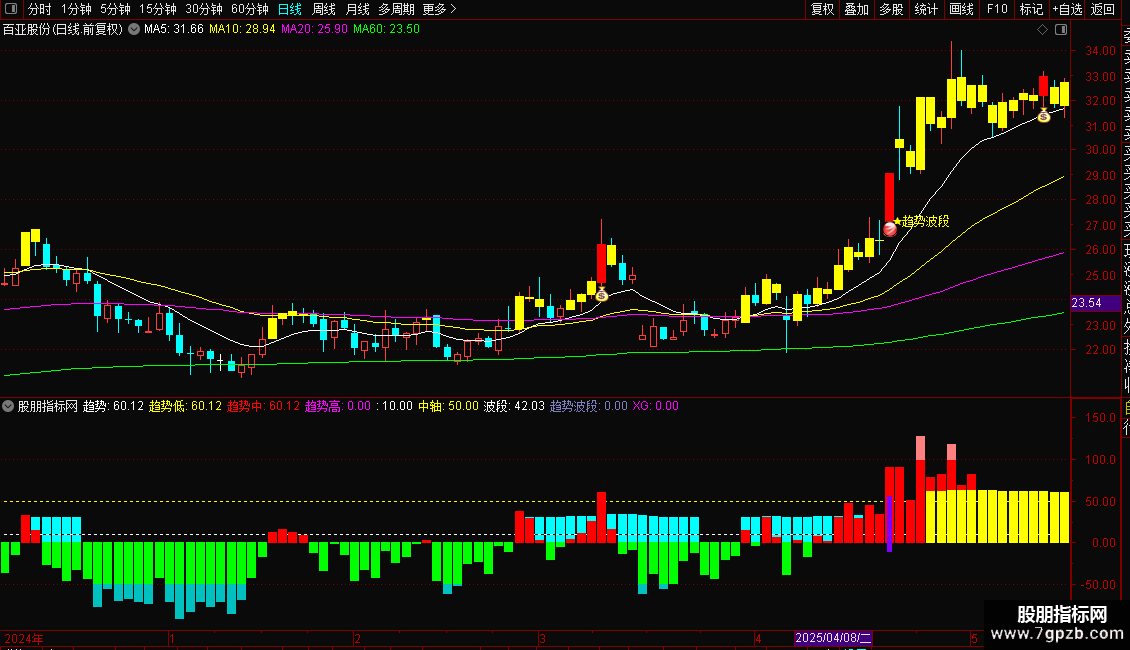Click the 34.00 price axis label

[1101, 51]
